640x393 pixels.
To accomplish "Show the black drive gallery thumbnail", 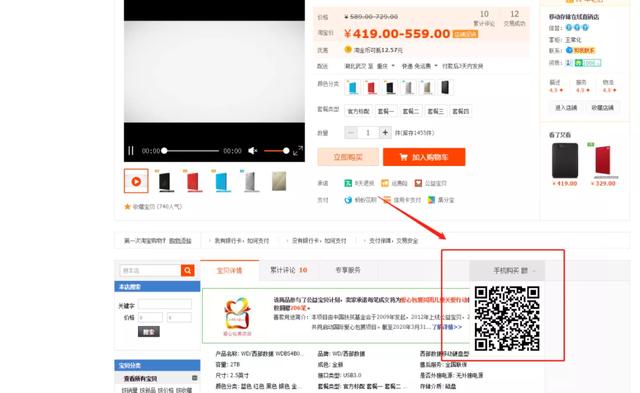I will [x=165, y=181].
